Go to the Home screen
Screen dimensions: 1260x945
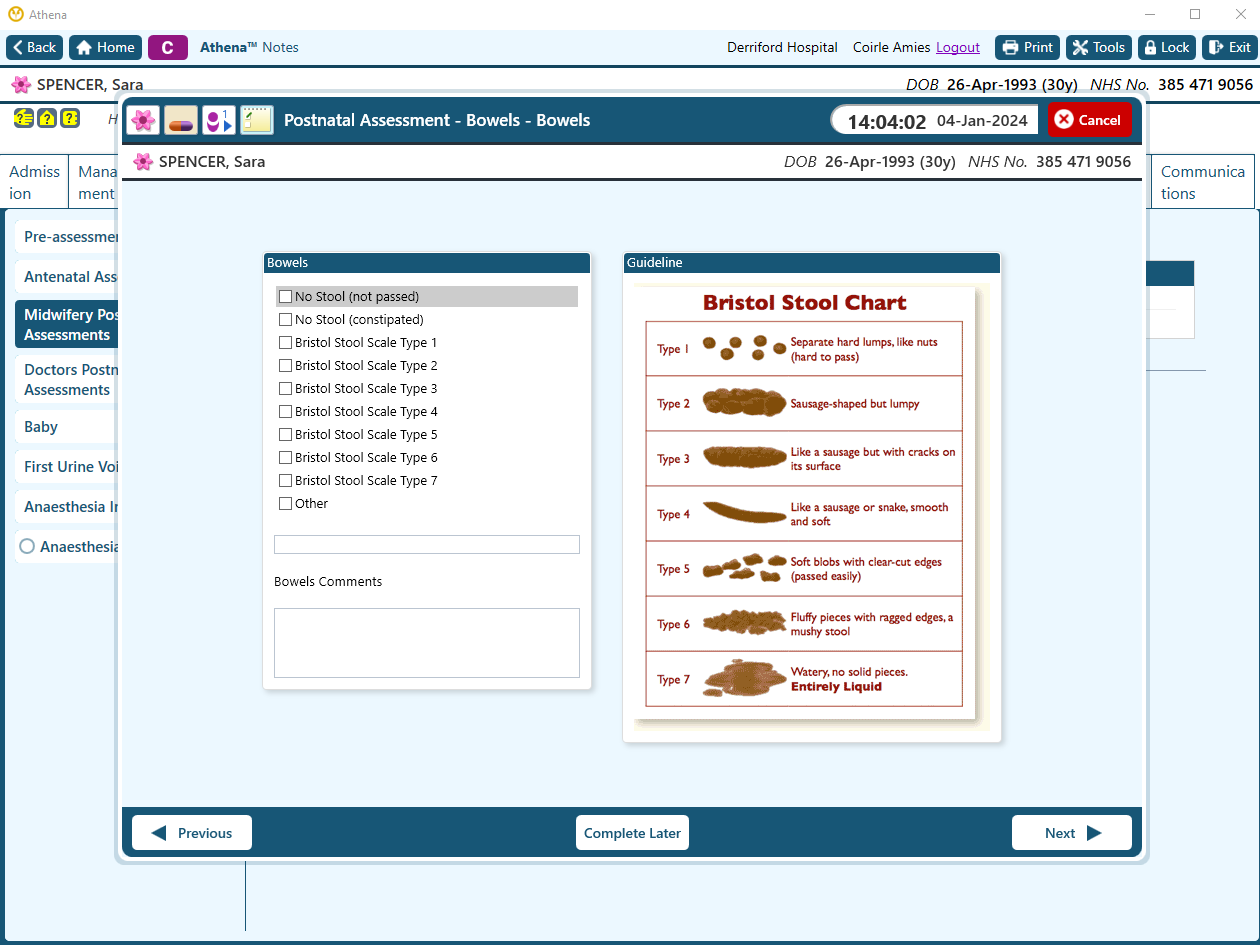coord(105,47)
